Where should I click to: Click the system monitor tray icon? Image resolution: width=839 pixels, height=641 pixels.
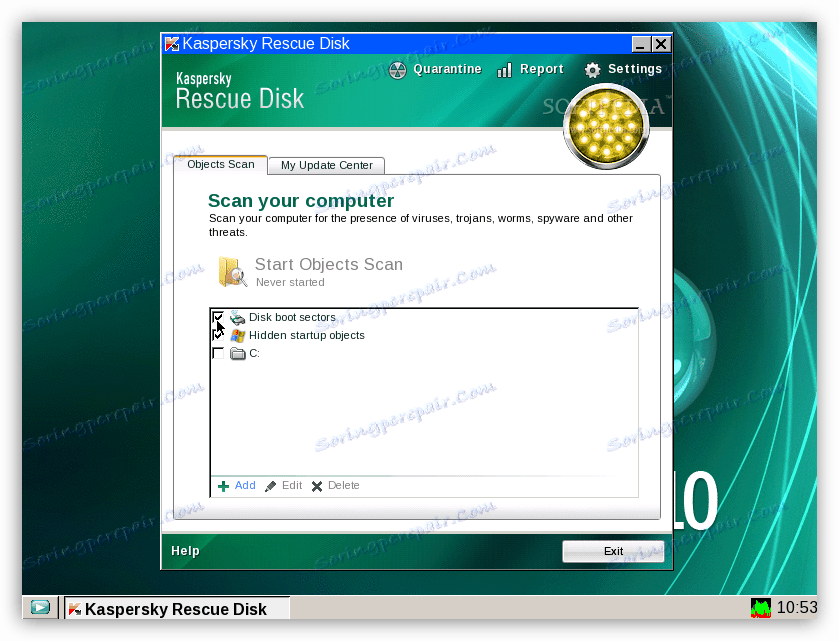pyautogui.click(x=761, y=608)
